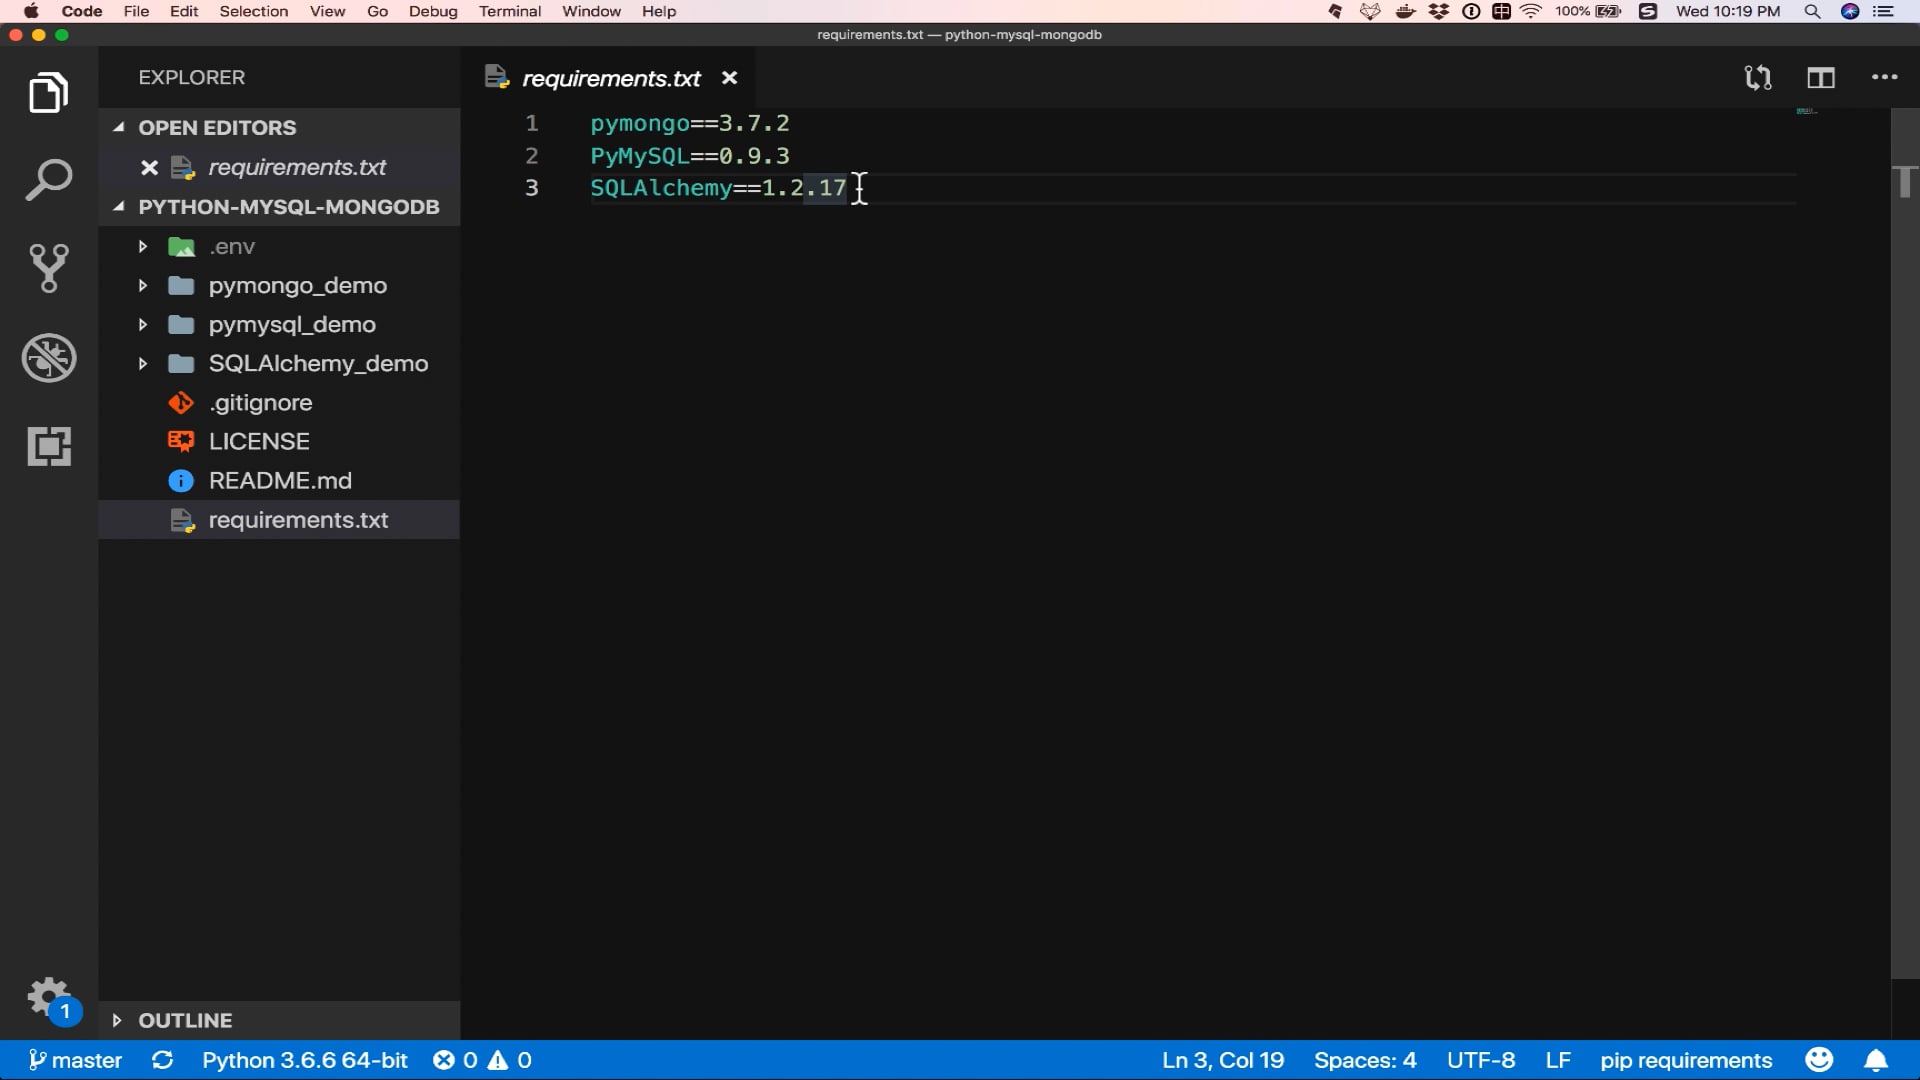Open notifications bell in status bar
The height and width of the screenshot is (1080, 1920).
1876,1060
